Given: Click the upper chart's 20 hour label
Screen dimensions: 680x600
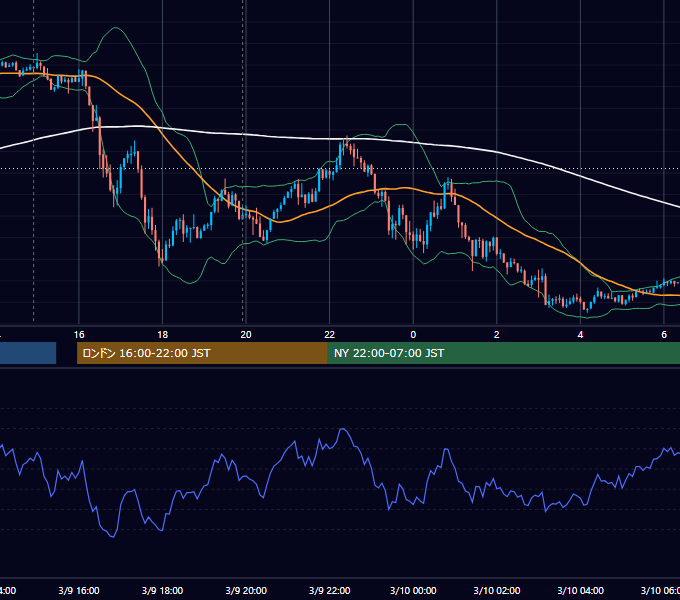Looking at the screenshot, I should click(x=246, y=335).
